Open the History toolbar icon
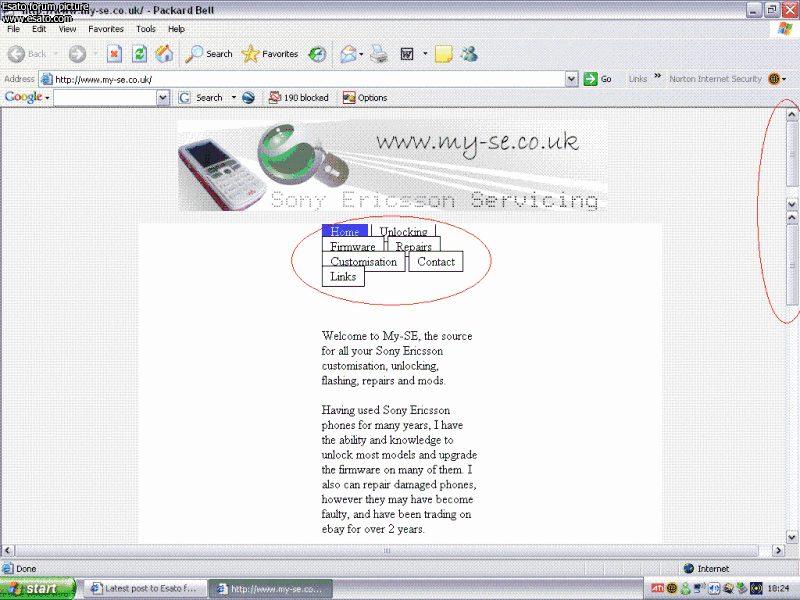The image size is (800, 600). [x=317, y=54]
